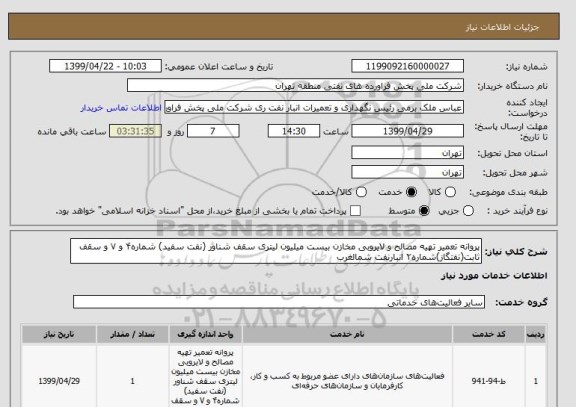The height and width of the screenshot is (407, 576).
Task: Click the شرح کلی نیاز description box
Action: pyautogui.click(x=276, y=251)
